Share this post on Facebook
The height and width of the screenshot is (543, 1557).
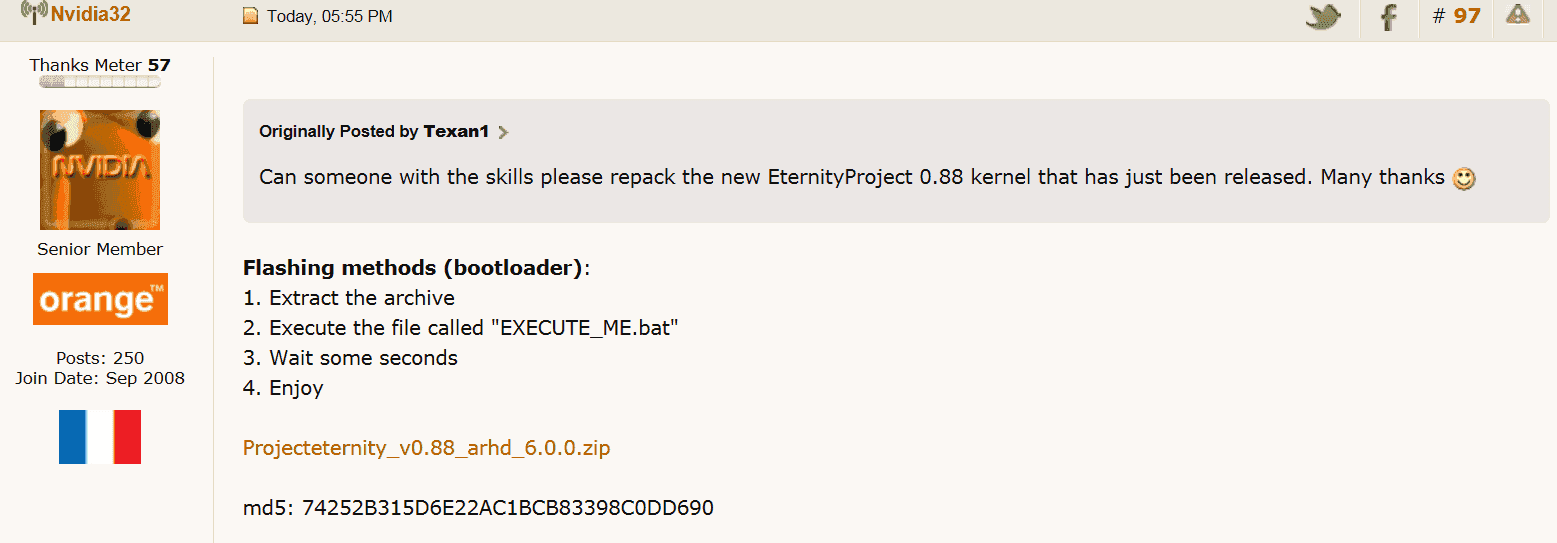click(1388, 16)
